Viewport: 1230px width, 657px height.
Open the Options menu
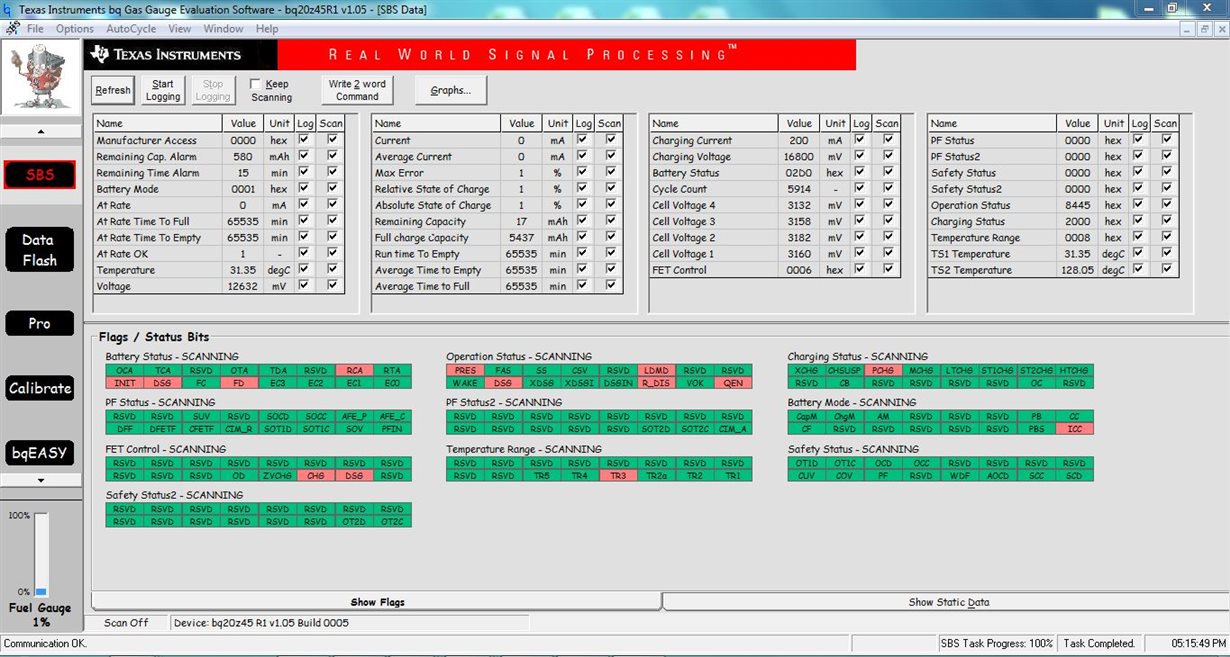74,29
